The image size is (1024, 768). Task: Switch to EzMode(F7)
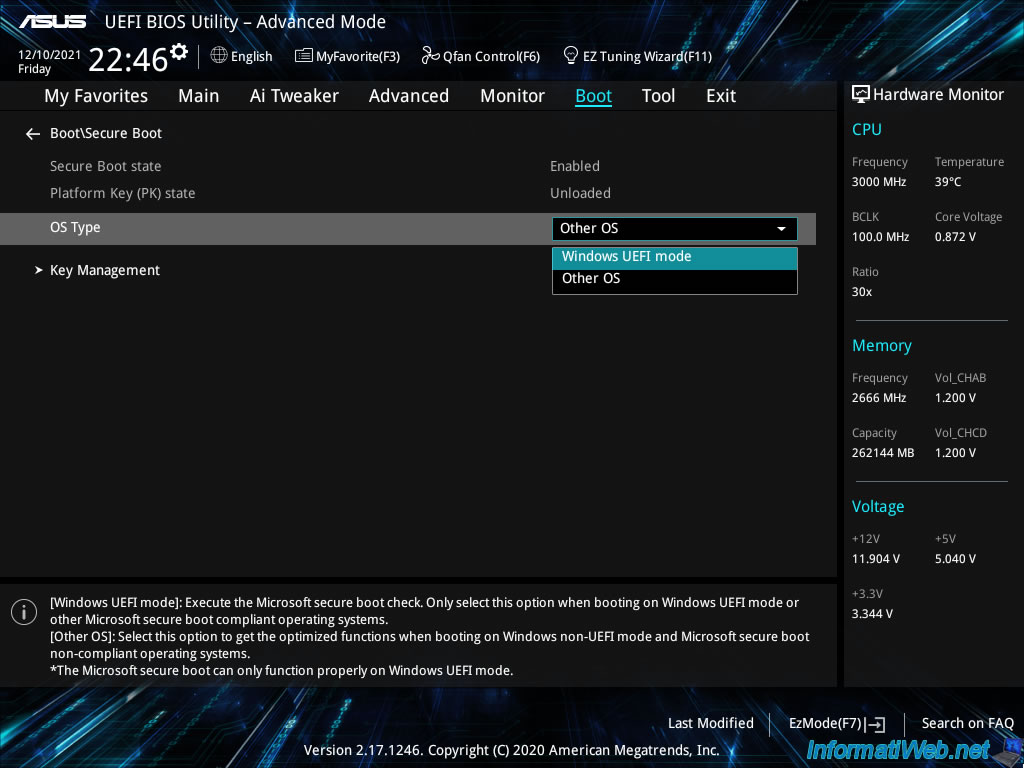click(836, 724)
